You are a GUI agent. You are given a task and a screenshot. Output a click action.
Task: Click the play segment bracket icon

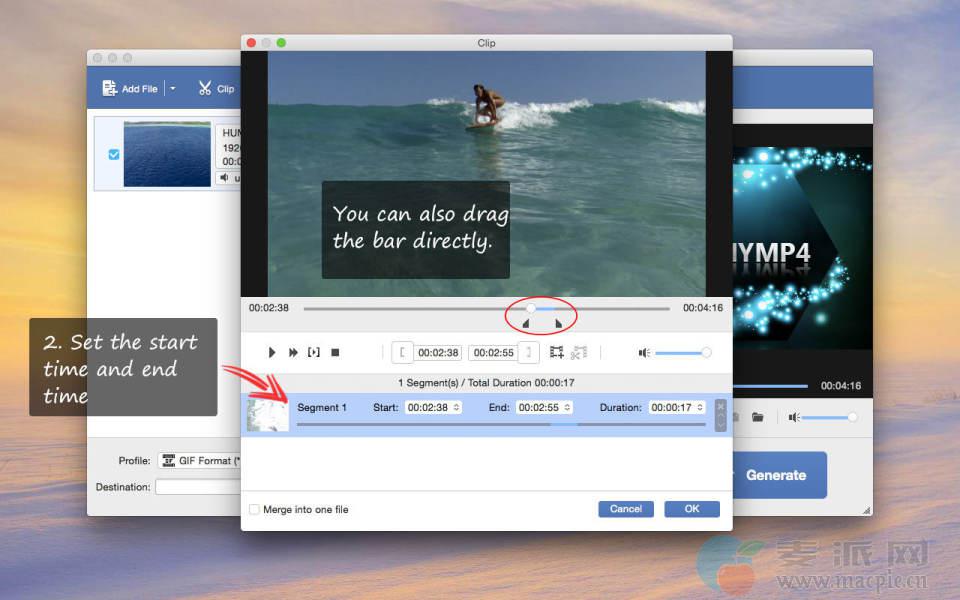(314, 353)
